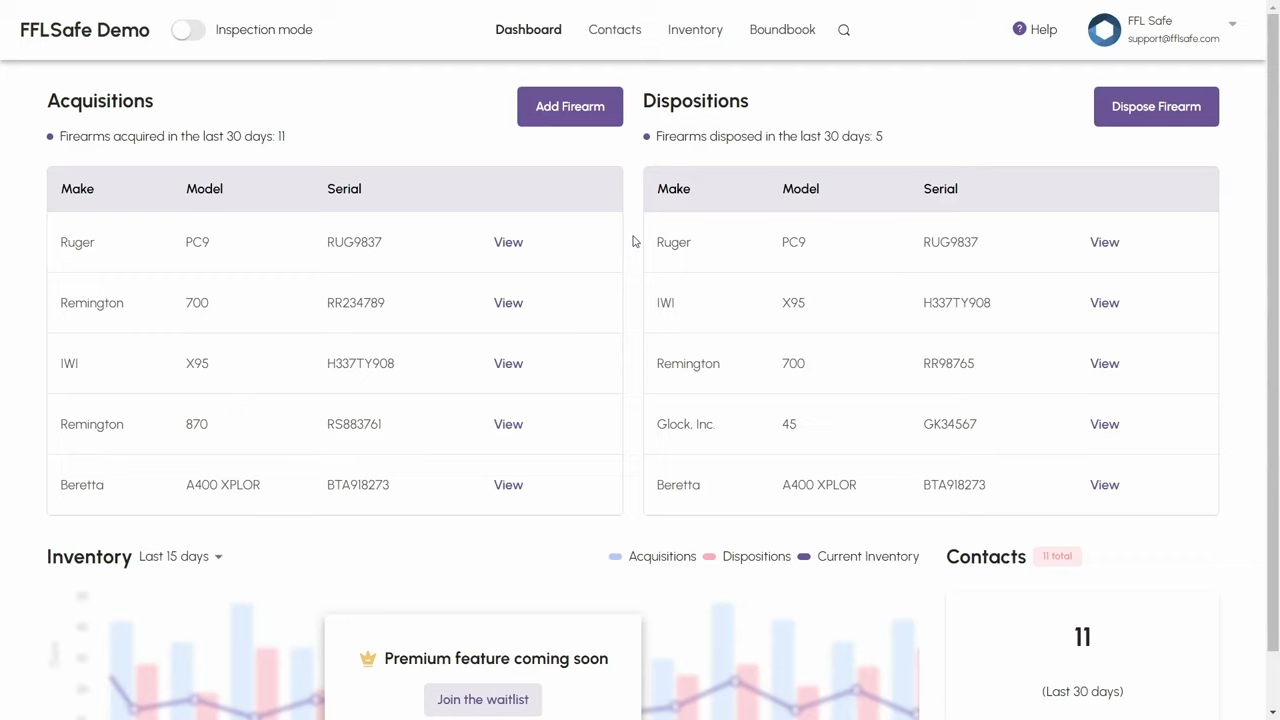This screenshot has width=1280, height=720.
Task: View the Beretta A400 XPLOR disposition
Action: click(1104, 485)
